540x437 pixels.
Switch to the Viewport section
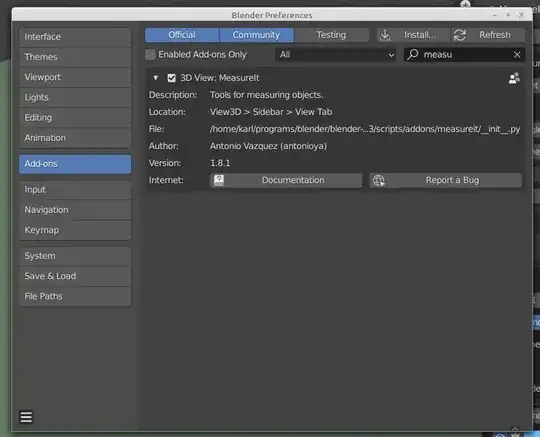tap(75, 77)
